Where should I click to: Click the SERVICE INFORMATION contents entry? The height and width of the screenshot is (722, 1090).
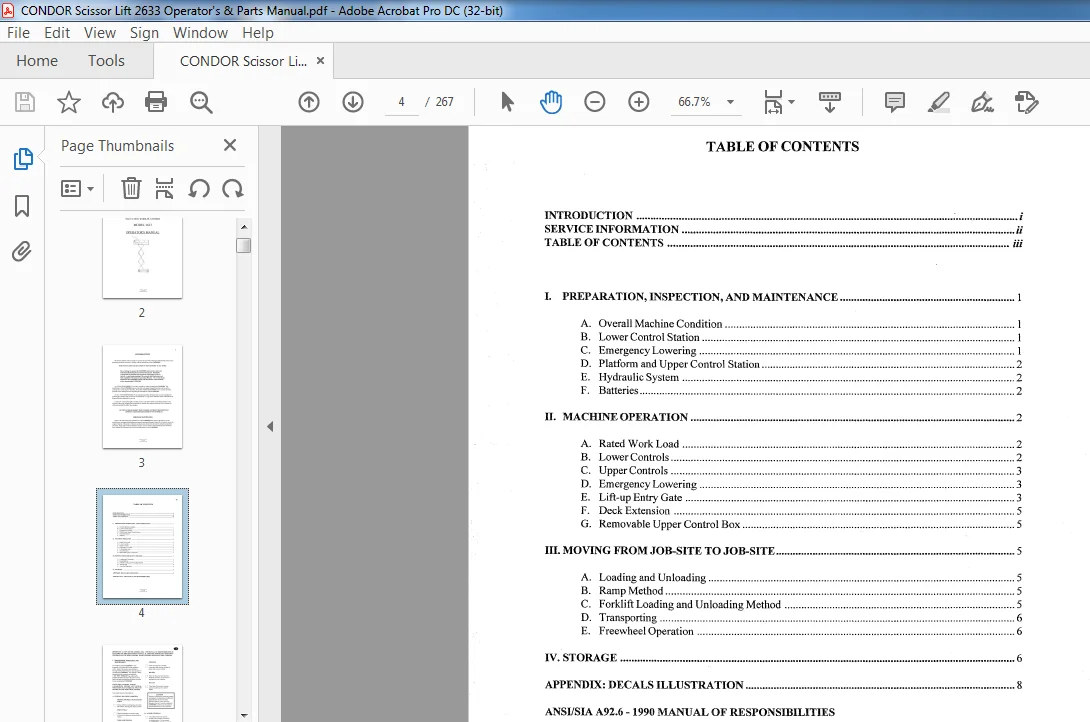tap(783, 229)
